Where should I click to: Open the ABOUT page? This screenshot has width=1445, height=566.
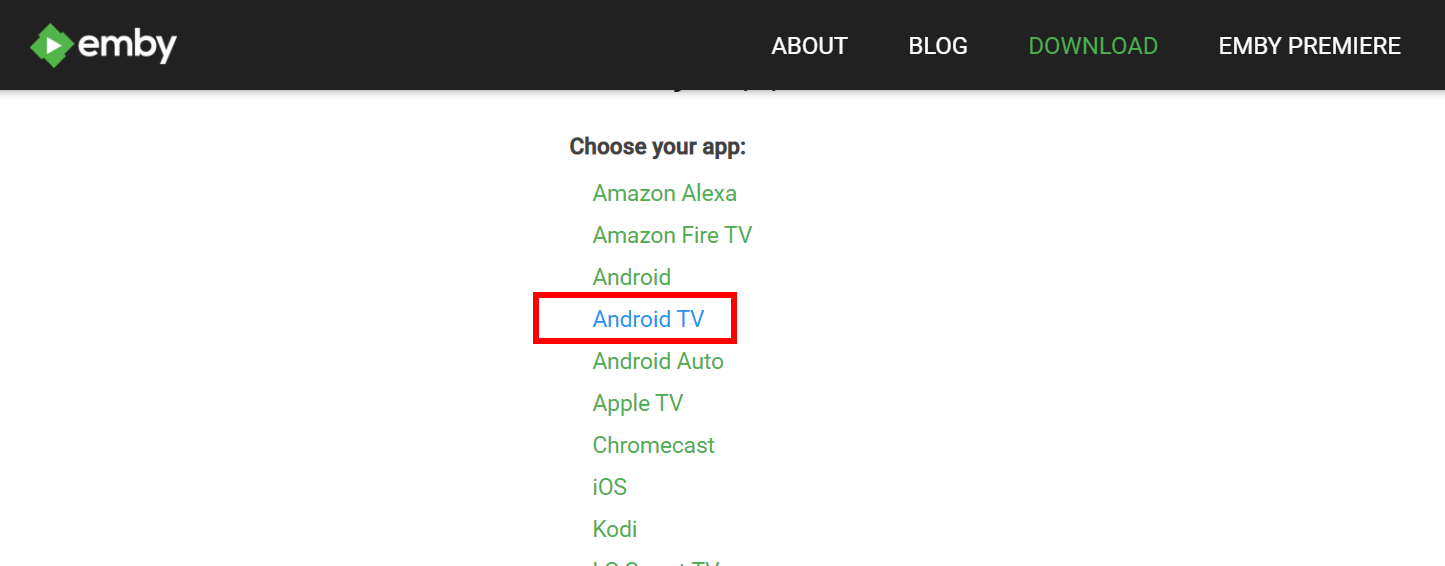click(809, 46)
